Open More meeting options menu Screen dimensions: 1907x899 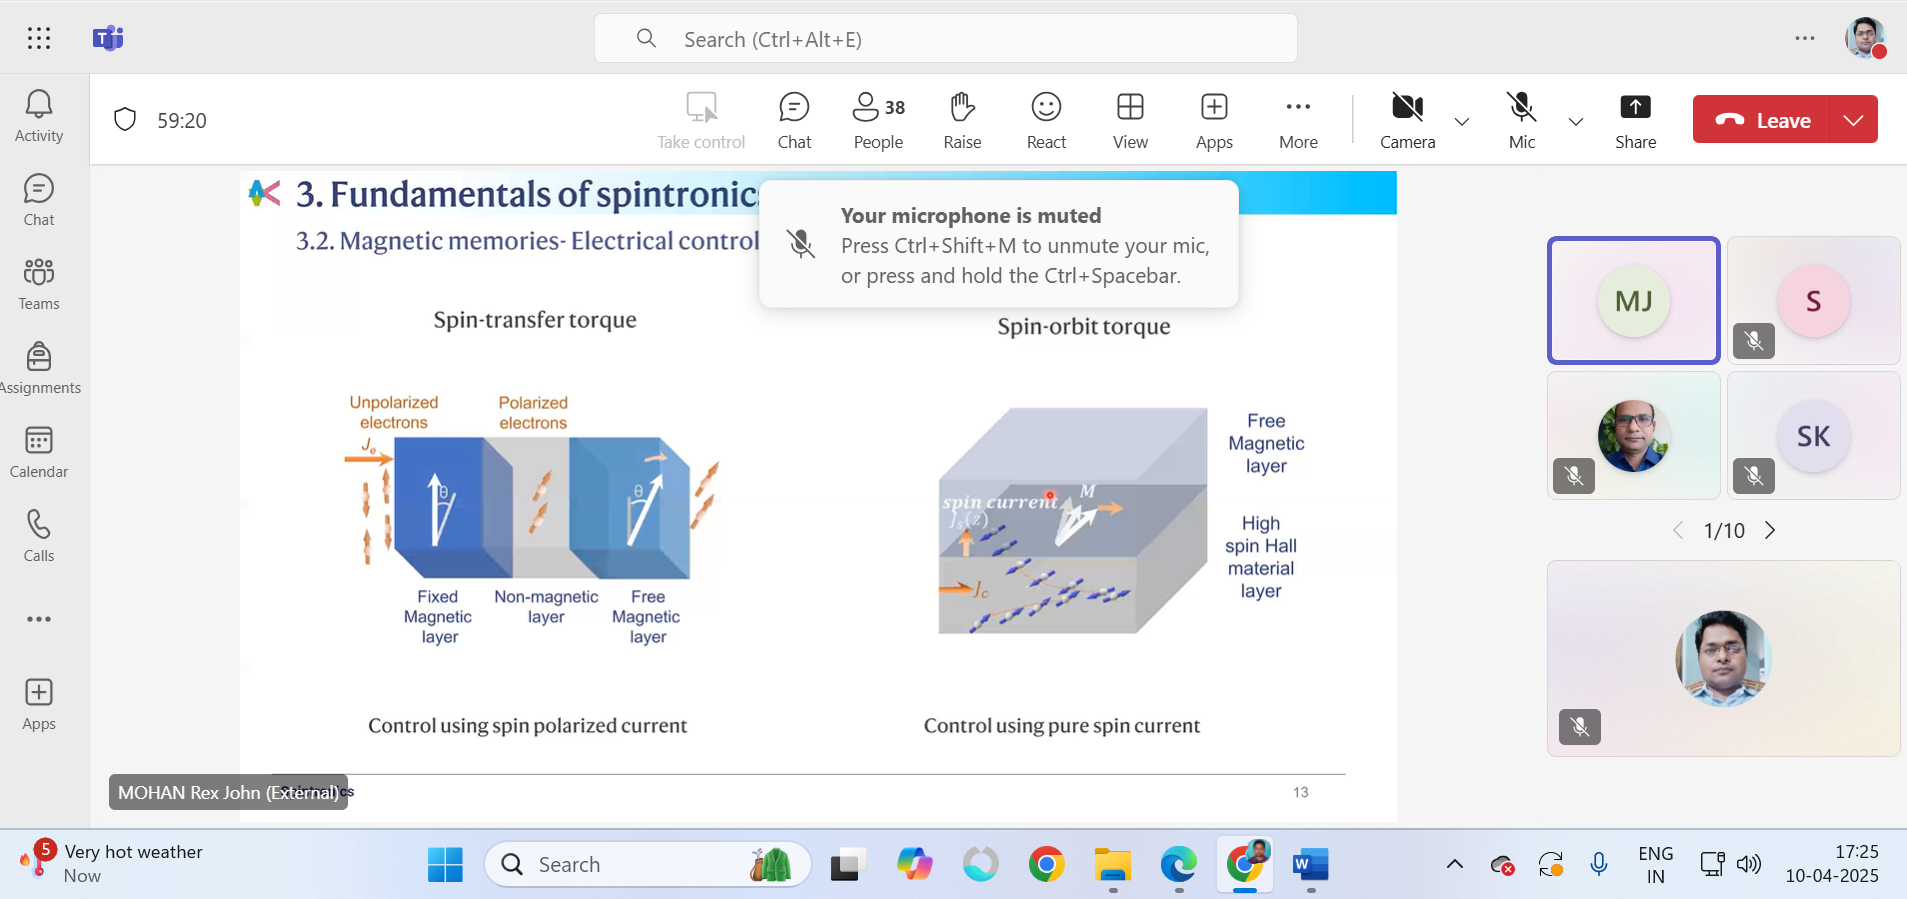coord(1298,120)
